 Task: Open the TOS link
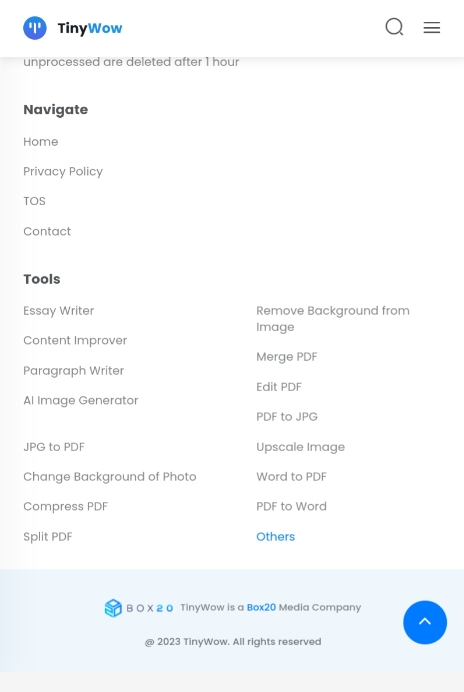pyautogui.click(x=34, y=201)
